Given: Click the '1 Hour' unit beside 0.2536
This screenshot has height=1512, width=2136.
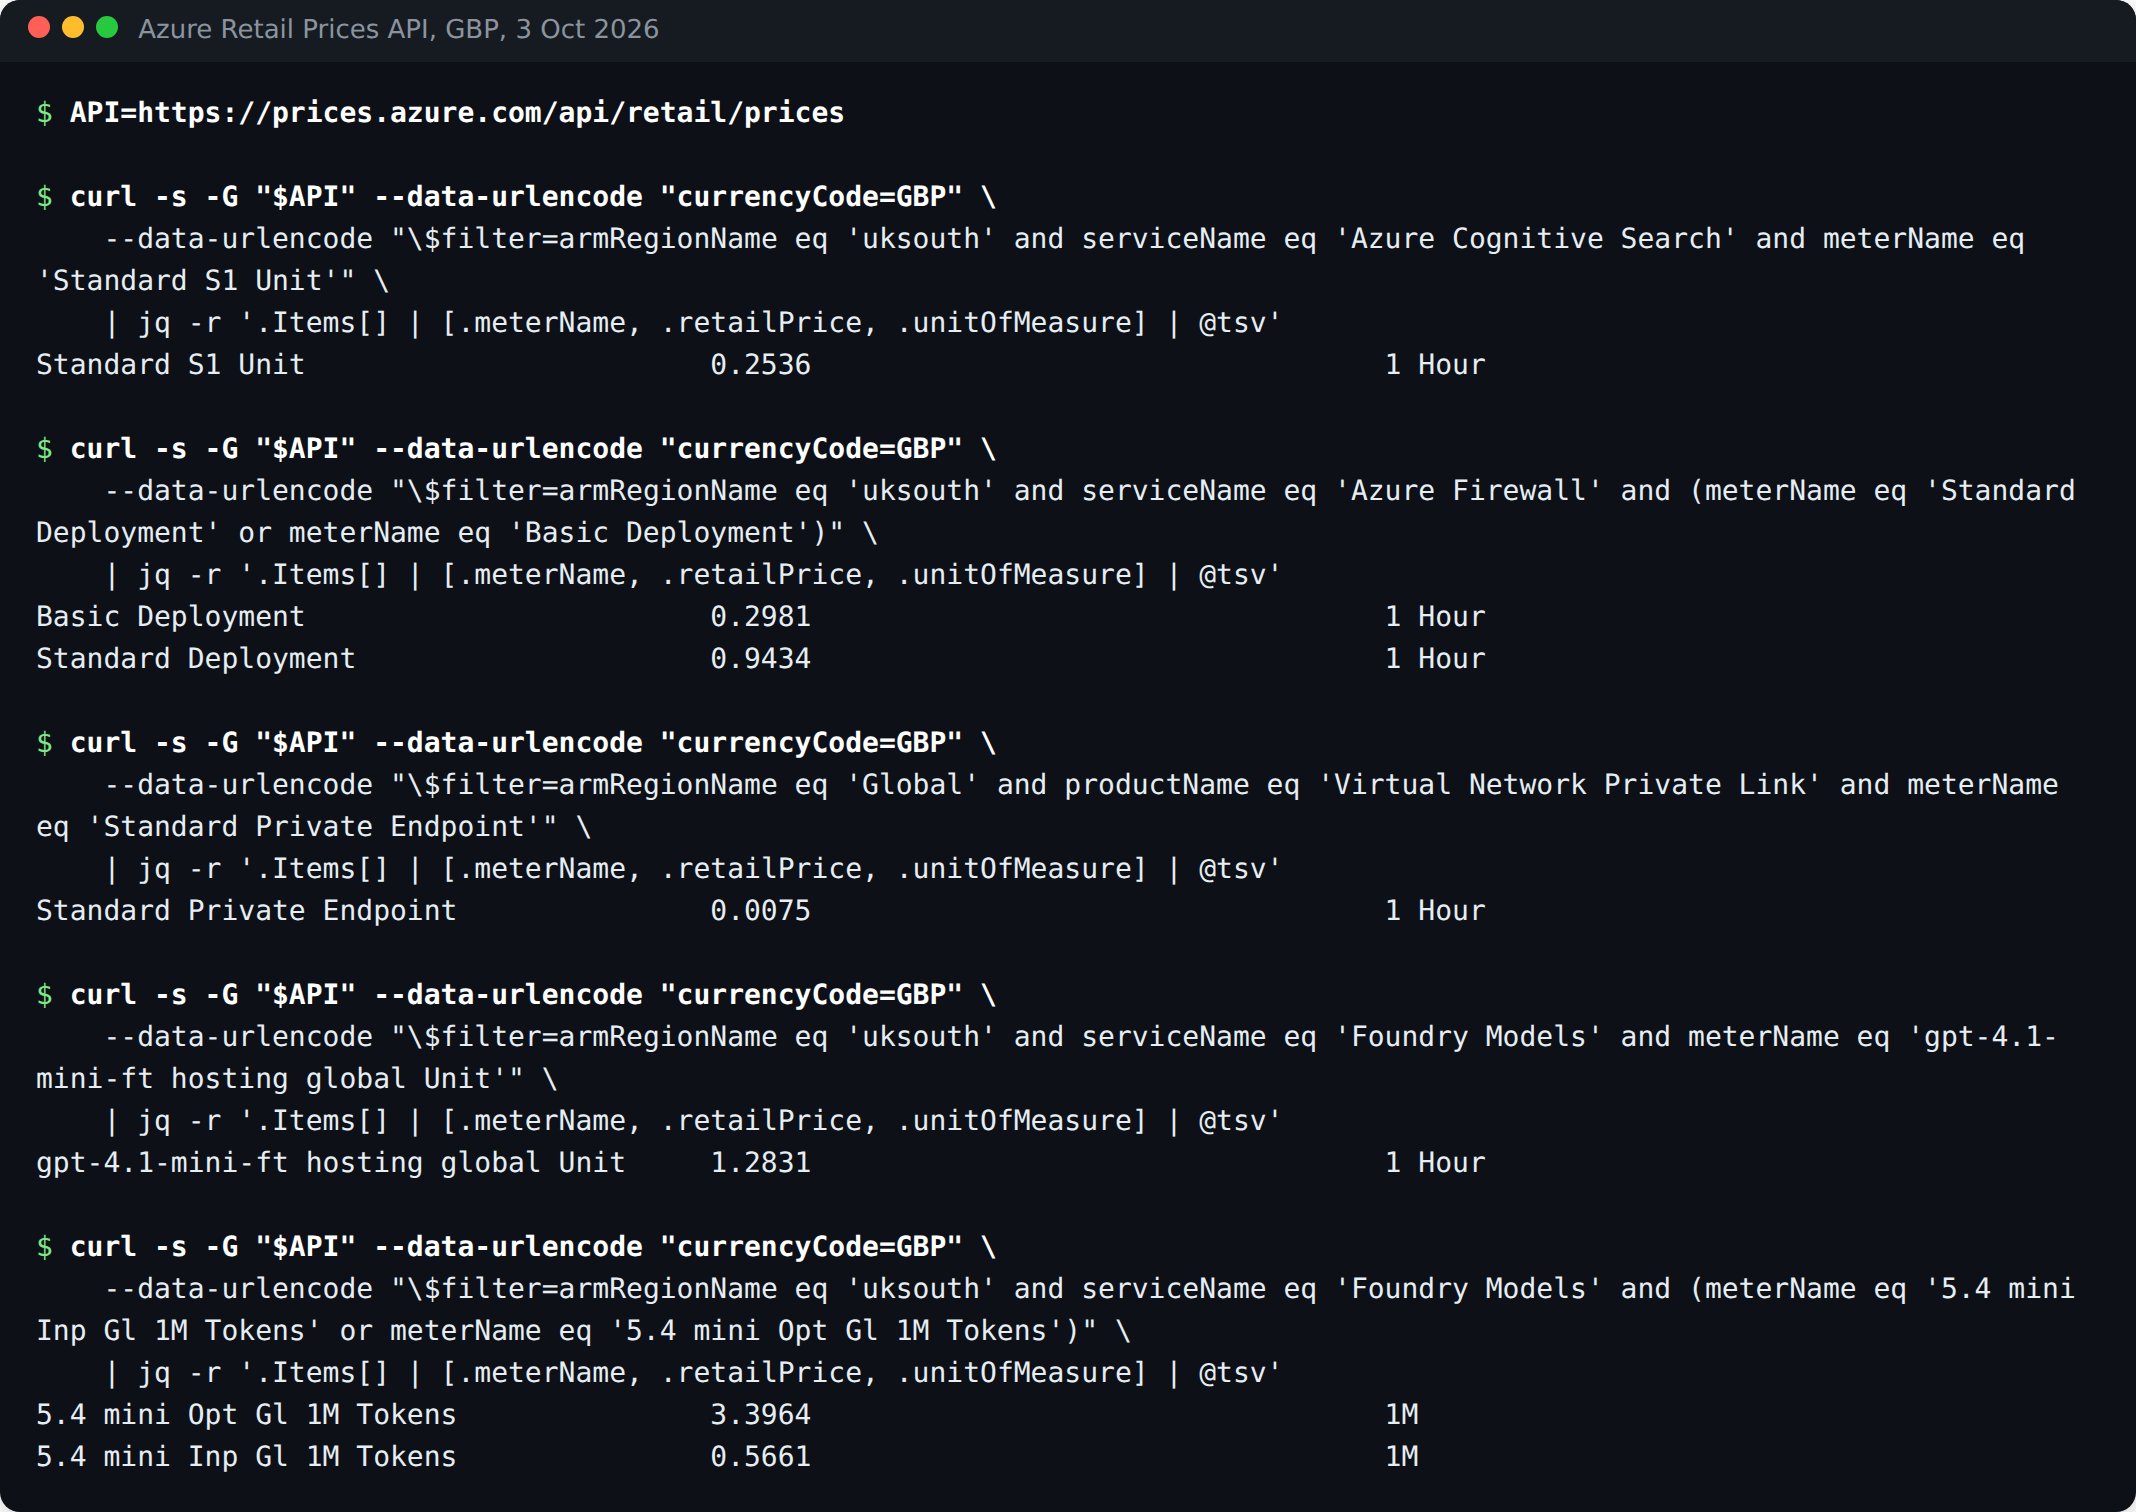Looking at the screenshot, I should (x=1435, y=365).
